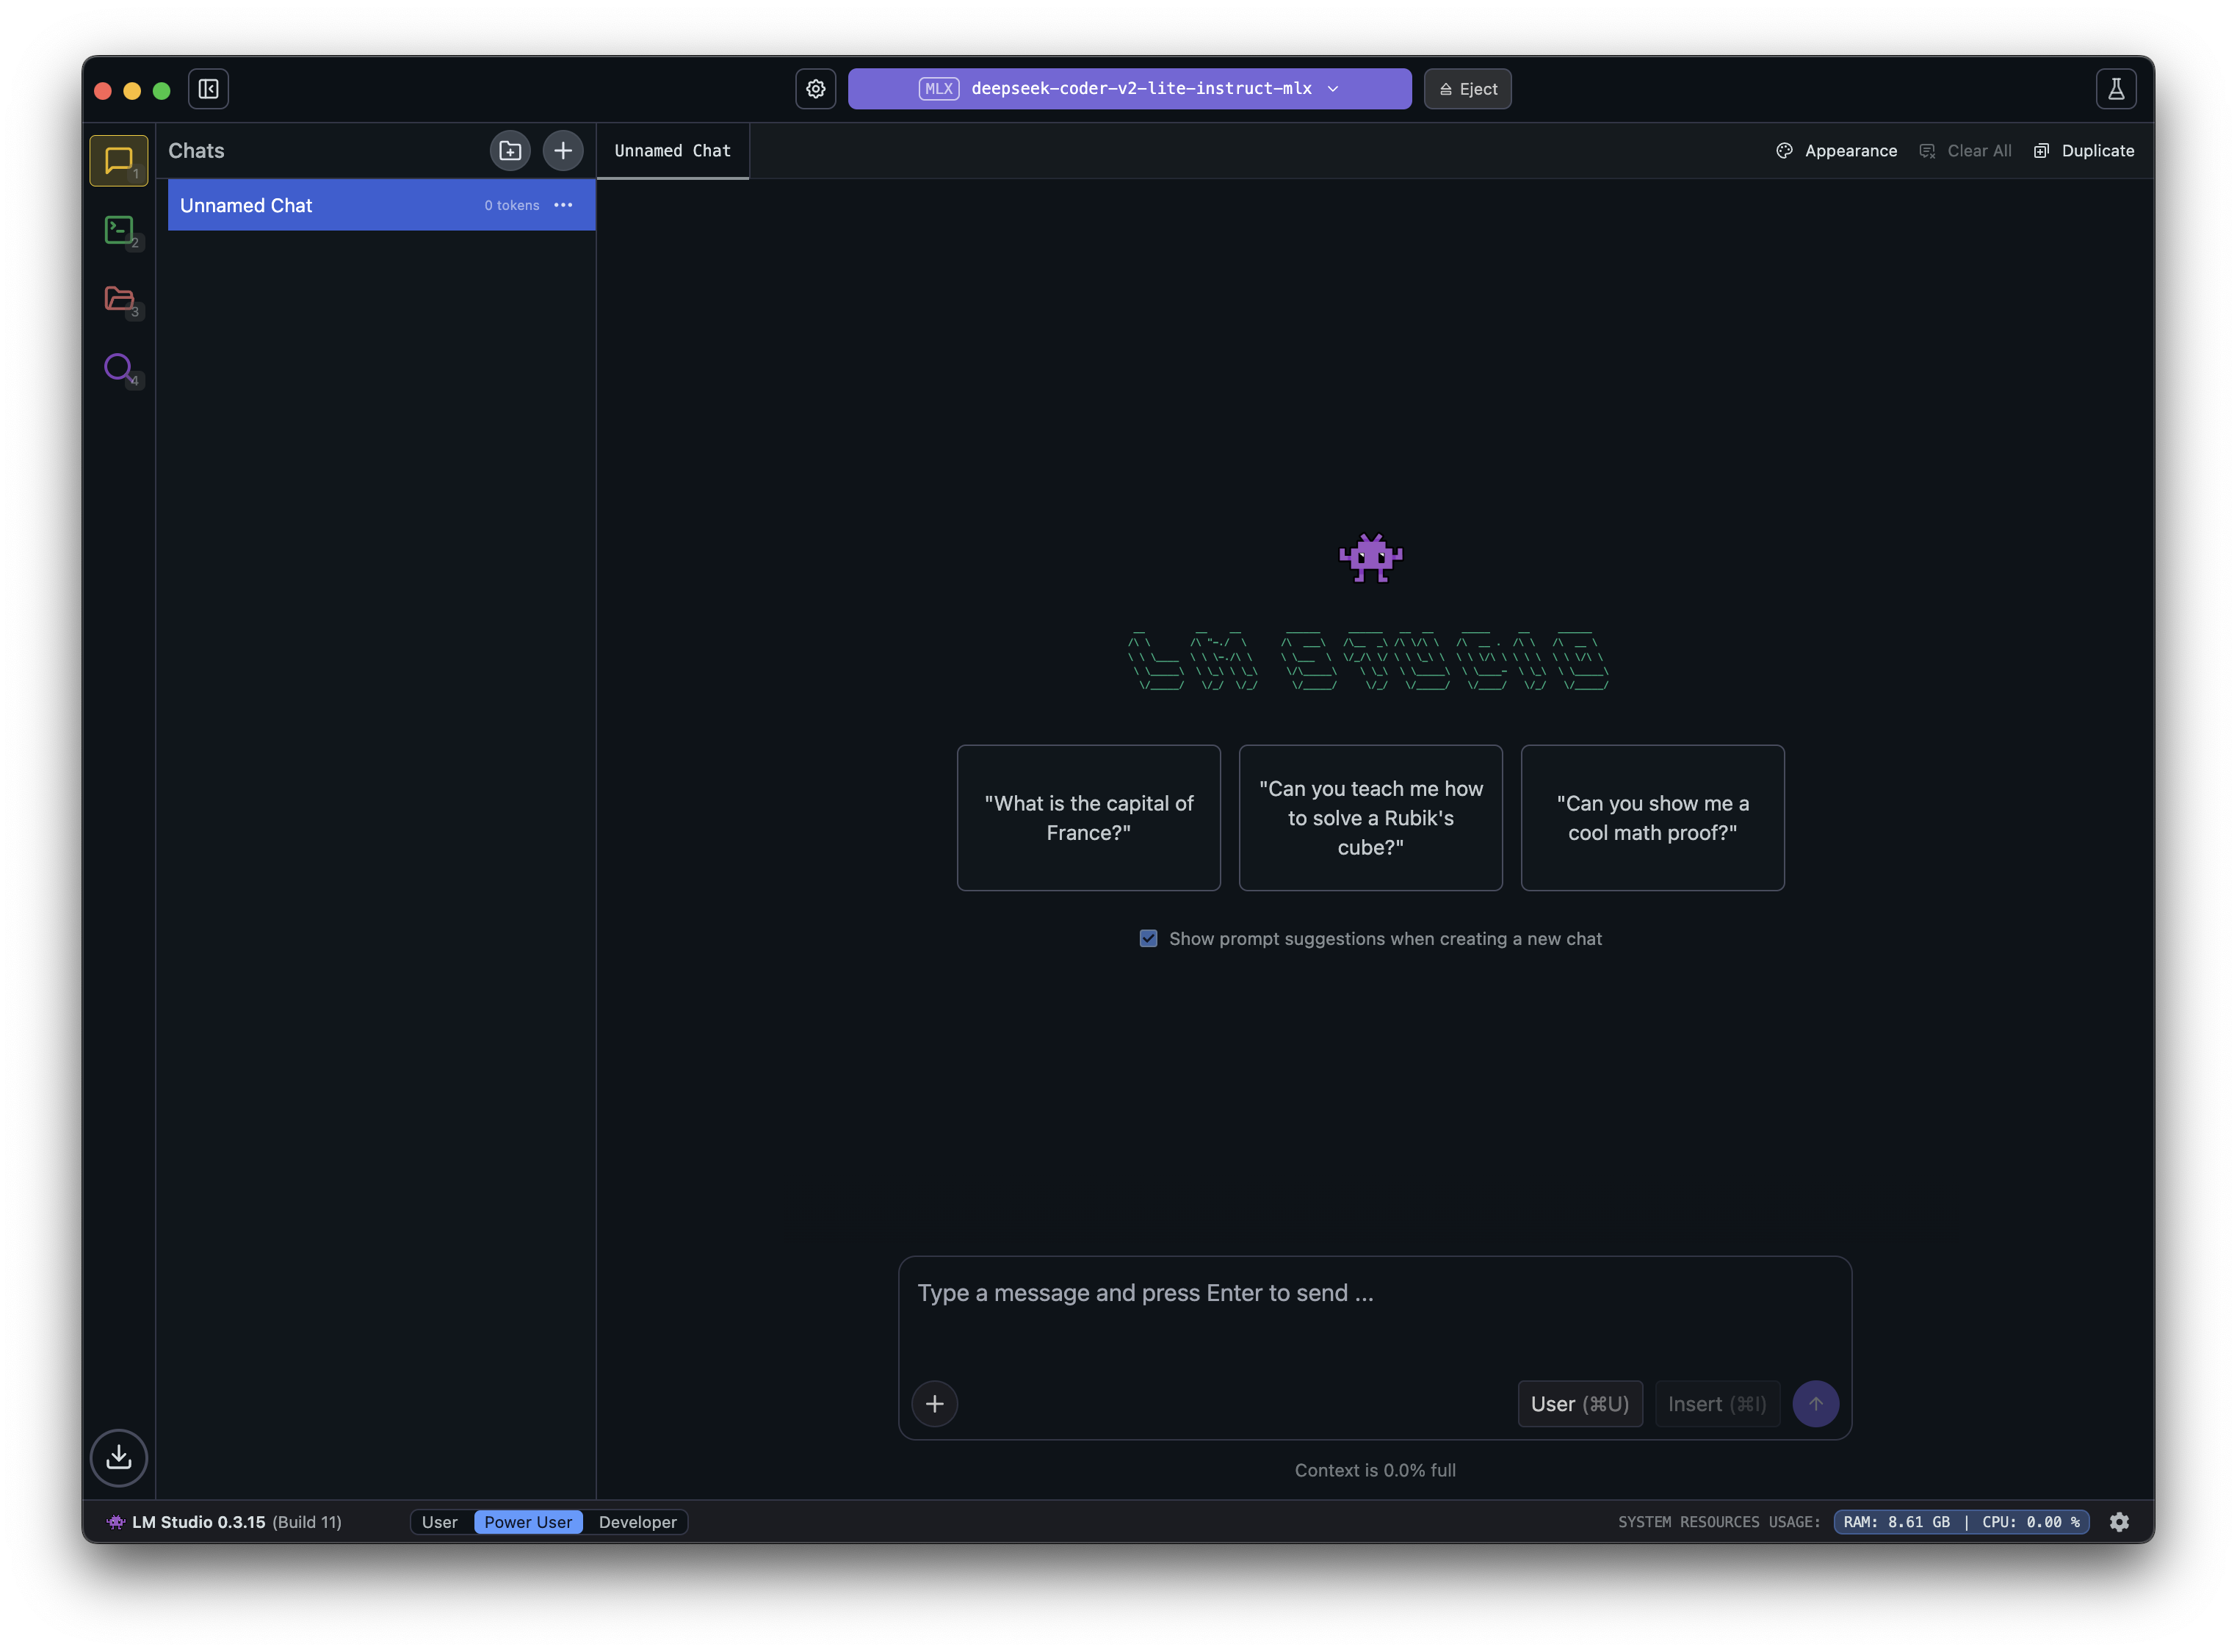The width and height of the screenshot is (2237, 1652).
Task: Open the My Models folder icon
Action: point(119,299)
